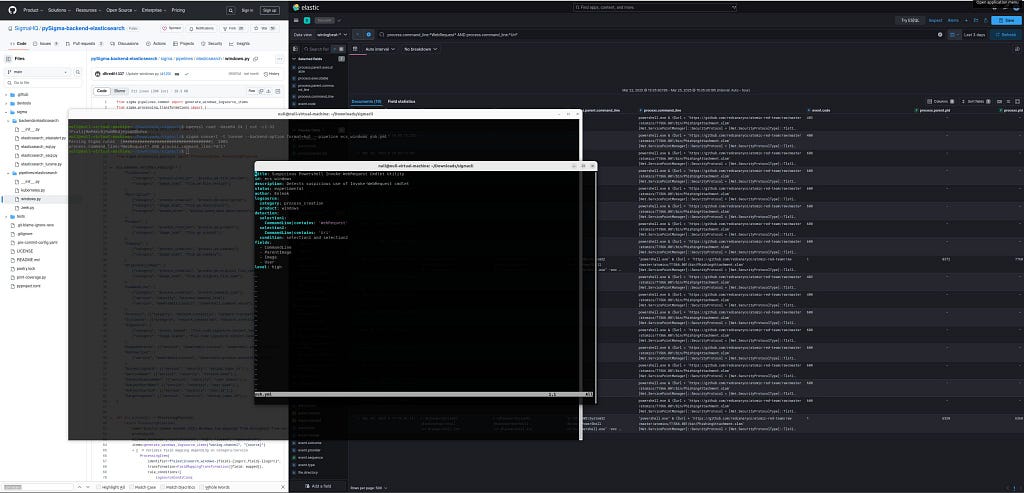Image resolution: width=1024 pixels, height=493 pixels.
Task: Open the Columns selector in results grid
Action: tap(941, 102)
